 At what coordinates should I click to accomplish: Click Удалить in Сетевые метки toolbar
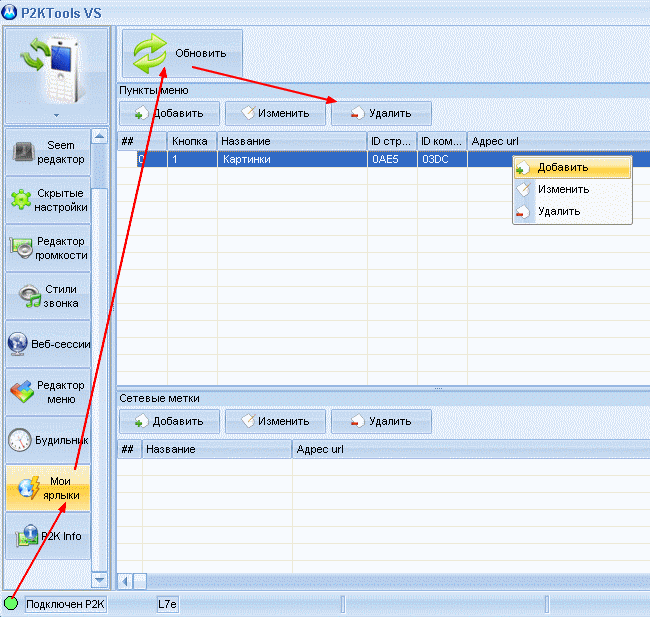[x=381, y=421]
